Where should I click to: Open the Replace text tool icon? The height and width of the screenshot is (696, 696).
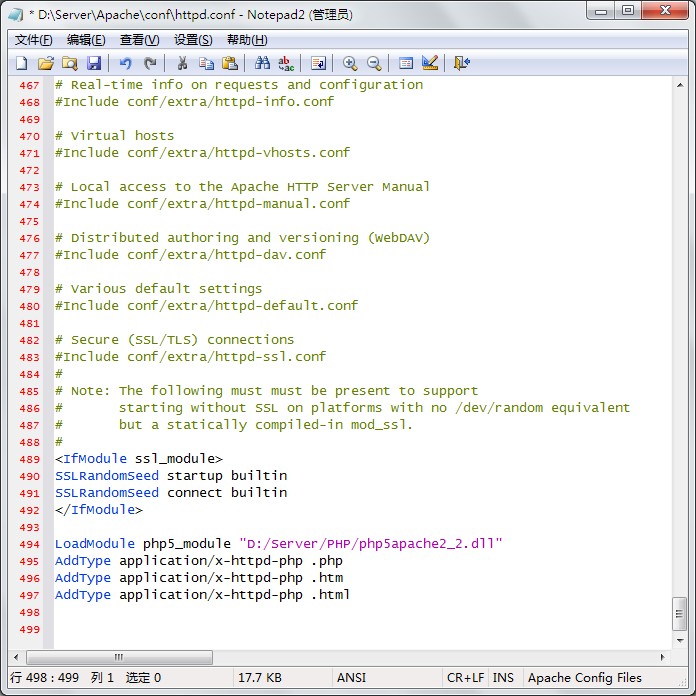tap(286, 63)
